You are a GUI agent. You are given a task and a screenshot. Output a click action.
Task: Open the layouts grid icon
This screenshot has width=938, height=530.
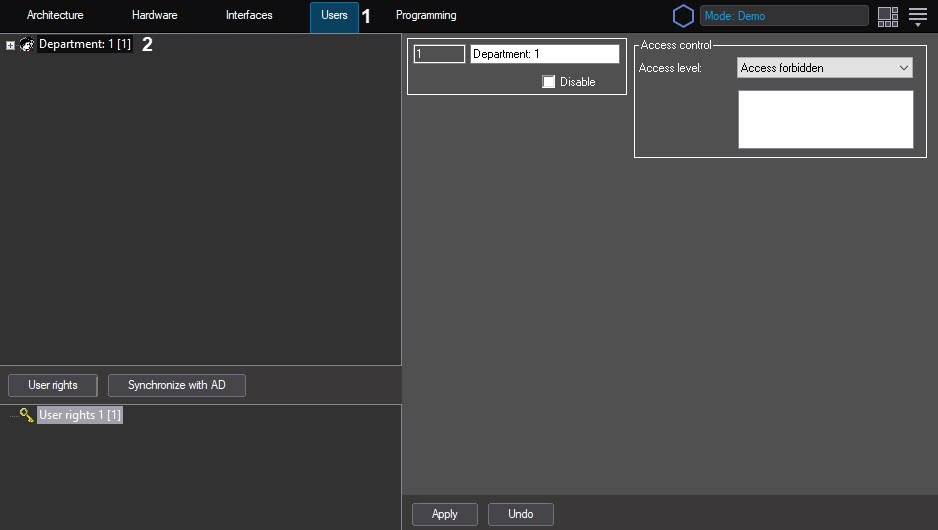[x=888, y=17]
